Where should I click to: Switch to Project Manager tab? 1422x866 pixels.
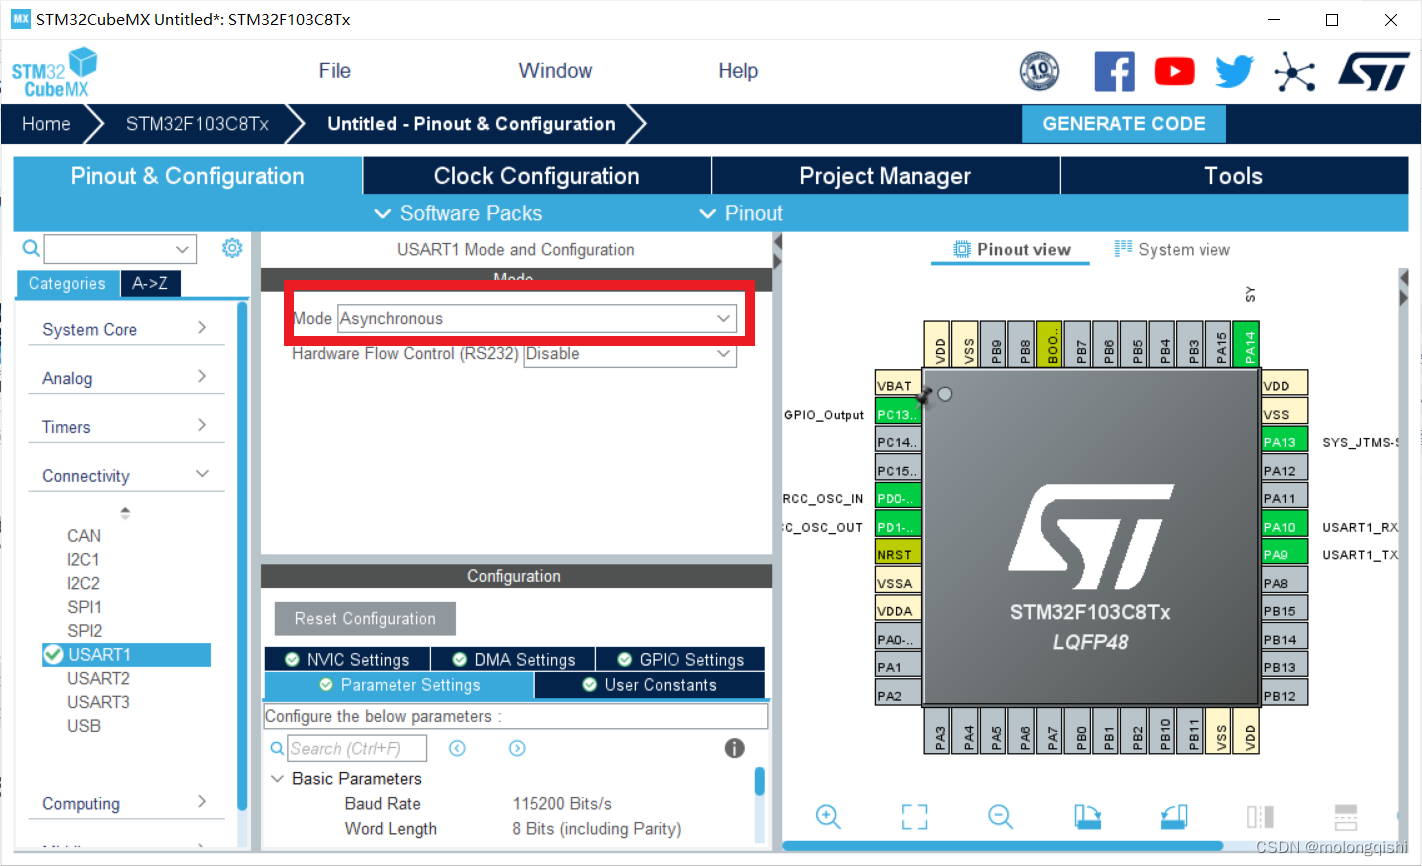coord(885,176)
